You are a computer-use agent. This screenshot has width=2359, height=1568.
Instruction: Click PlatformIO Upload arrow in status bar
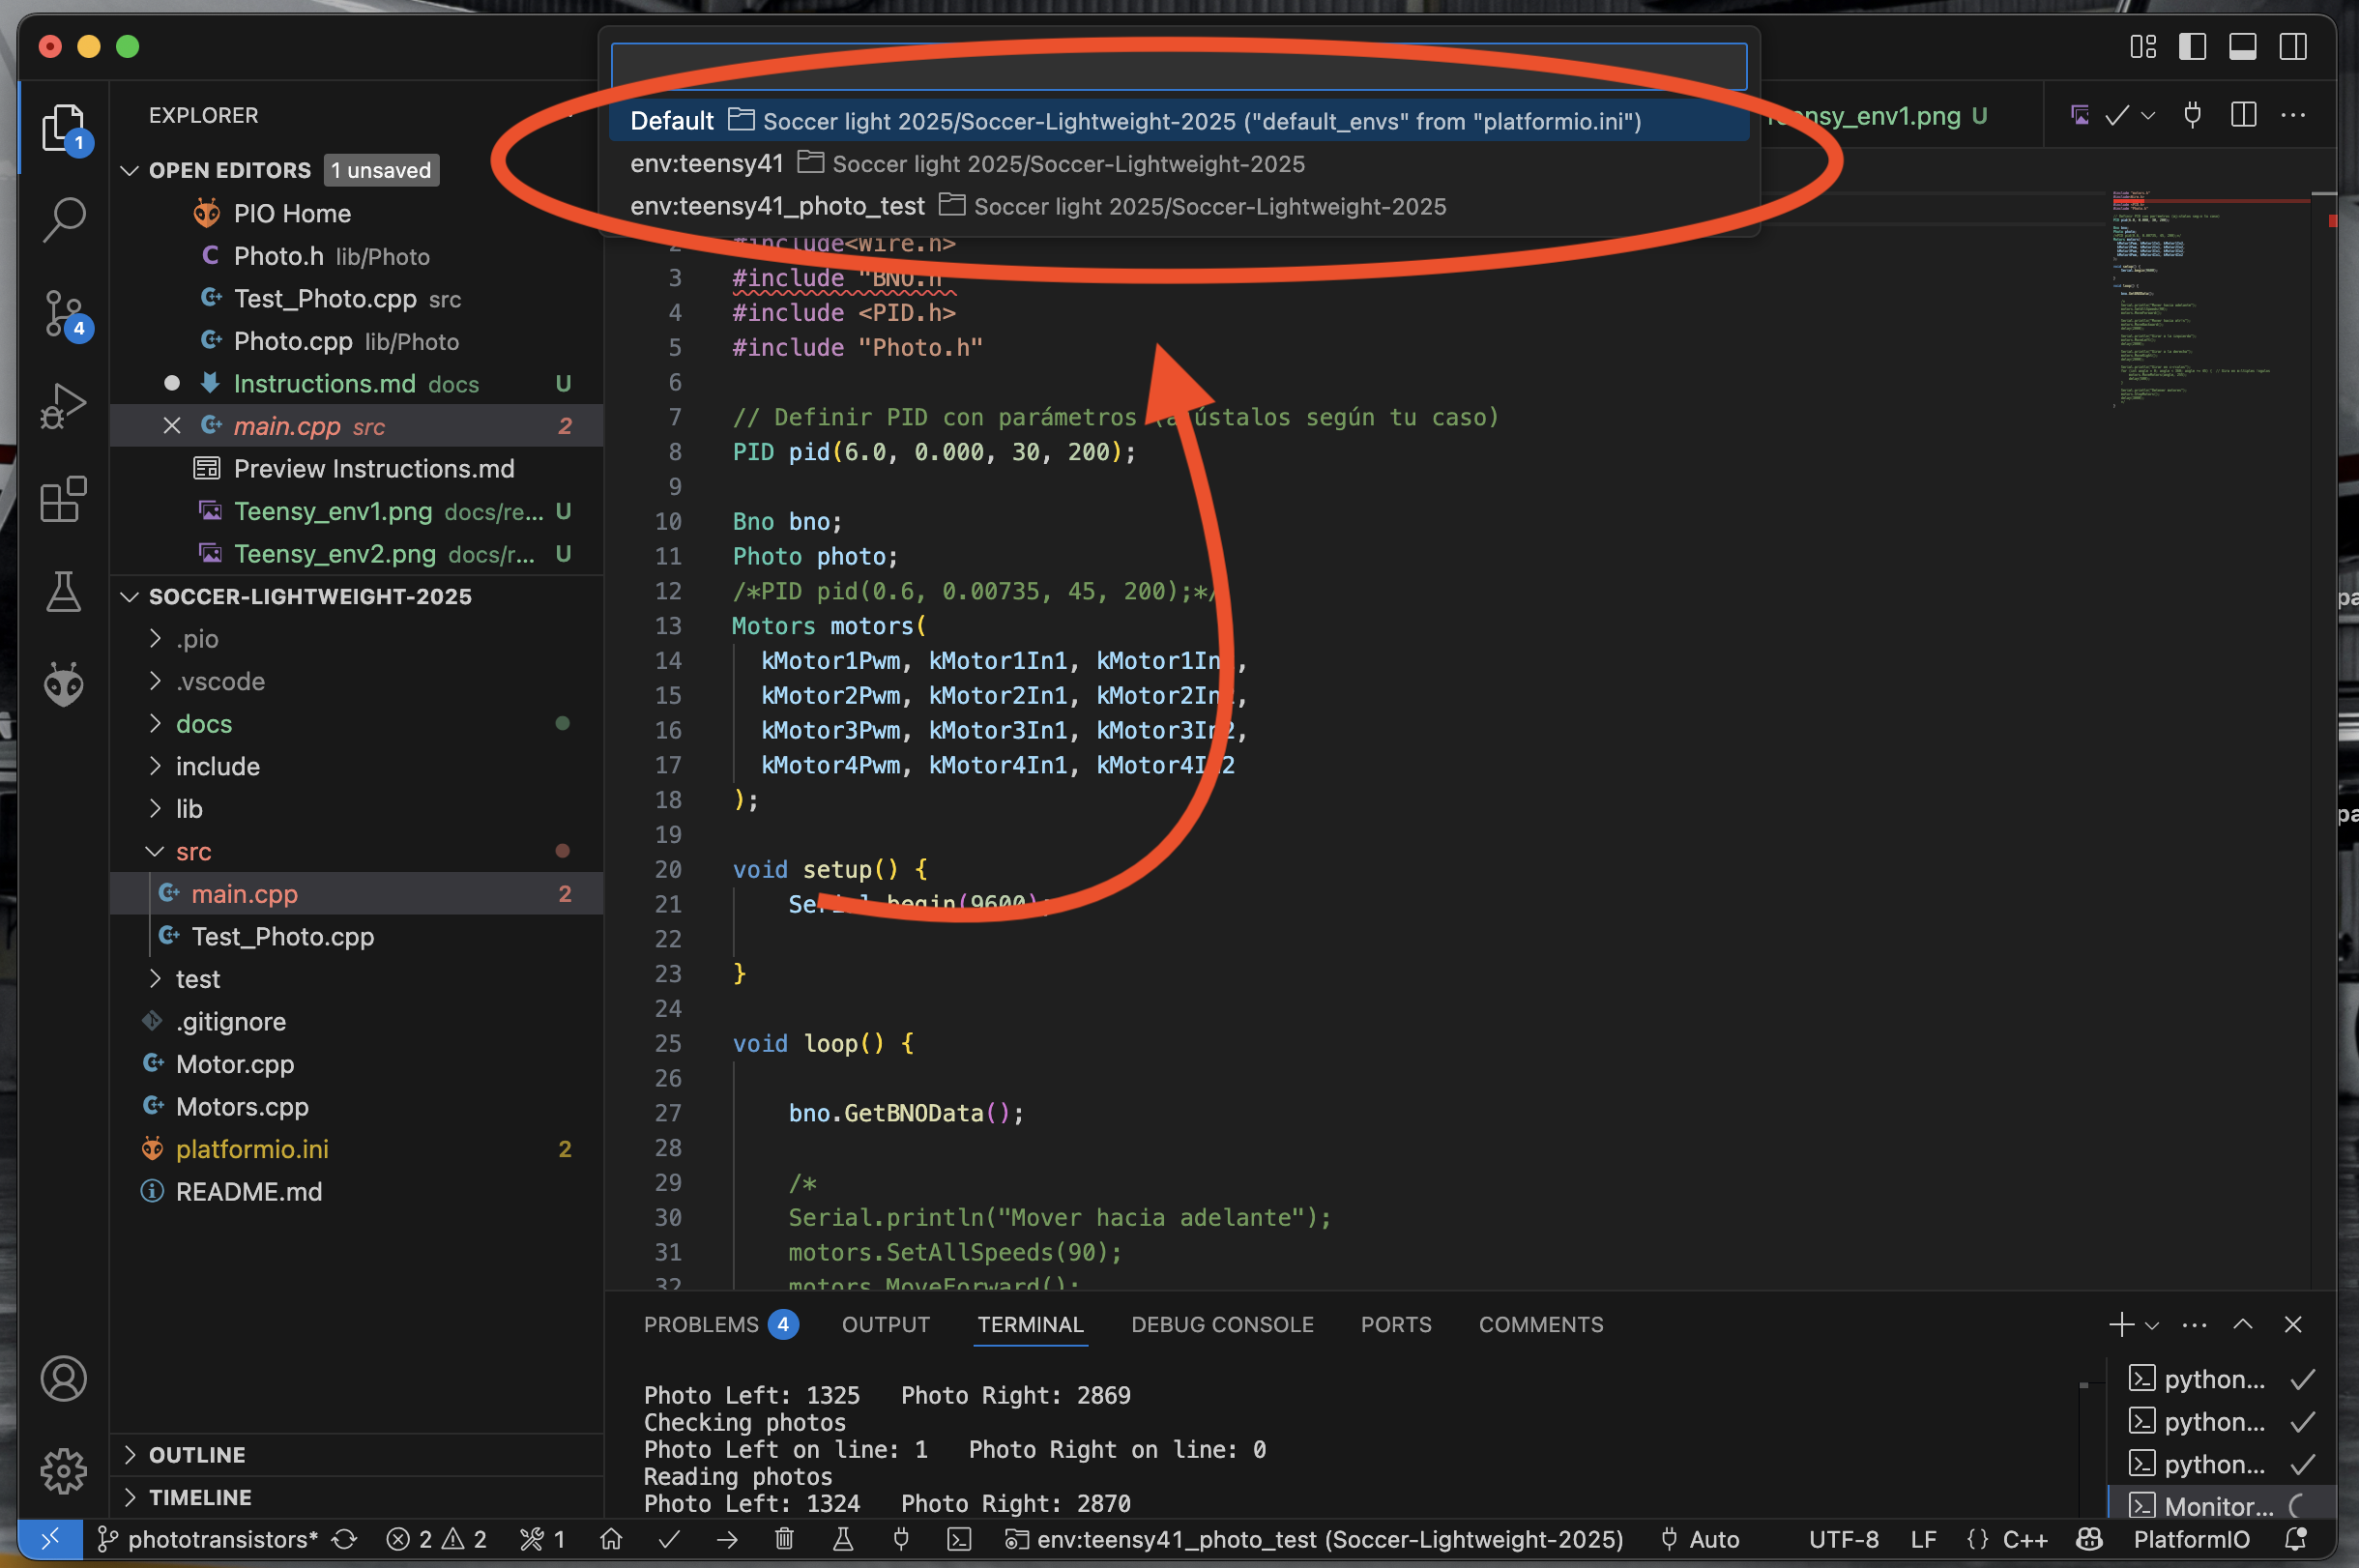tap(727, 1539)
